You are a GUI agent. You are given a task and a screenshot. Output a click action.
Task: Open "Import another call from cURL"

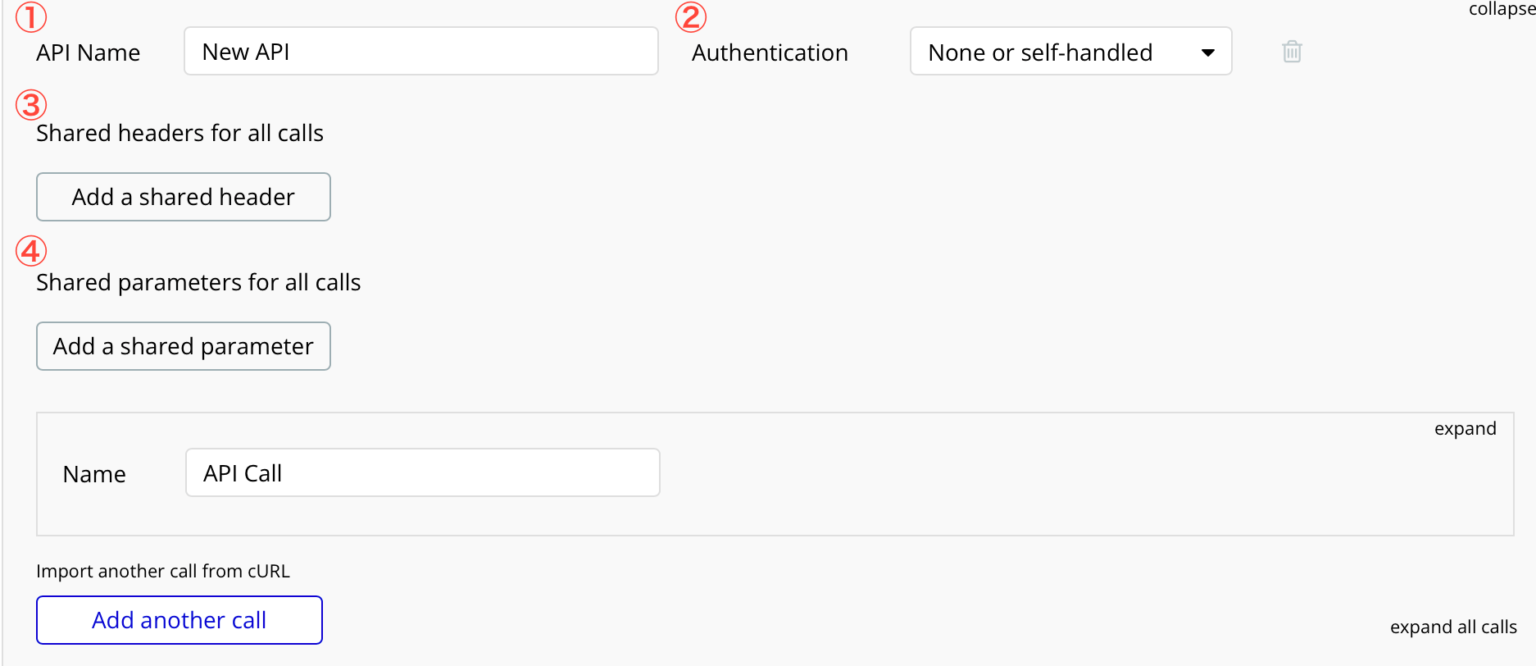(x=163, y=571)
